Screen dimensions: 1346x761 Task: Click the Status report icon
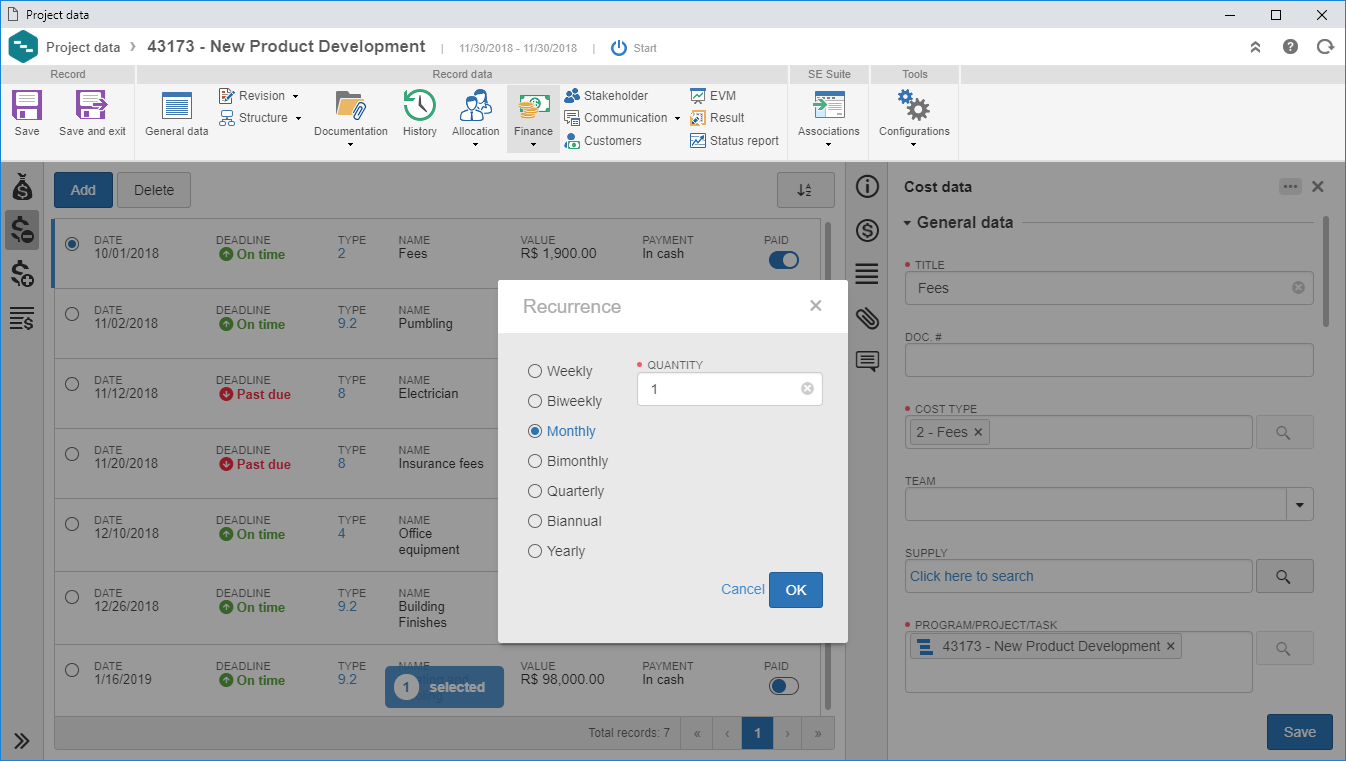click(698, 141)
